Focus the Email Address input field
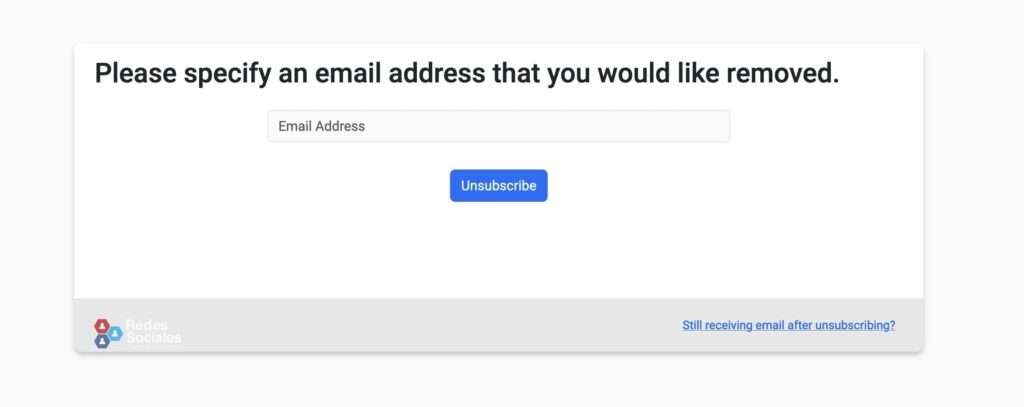Image resolution: width=1024 pixels, height=407 pixels. coord(498,126)
